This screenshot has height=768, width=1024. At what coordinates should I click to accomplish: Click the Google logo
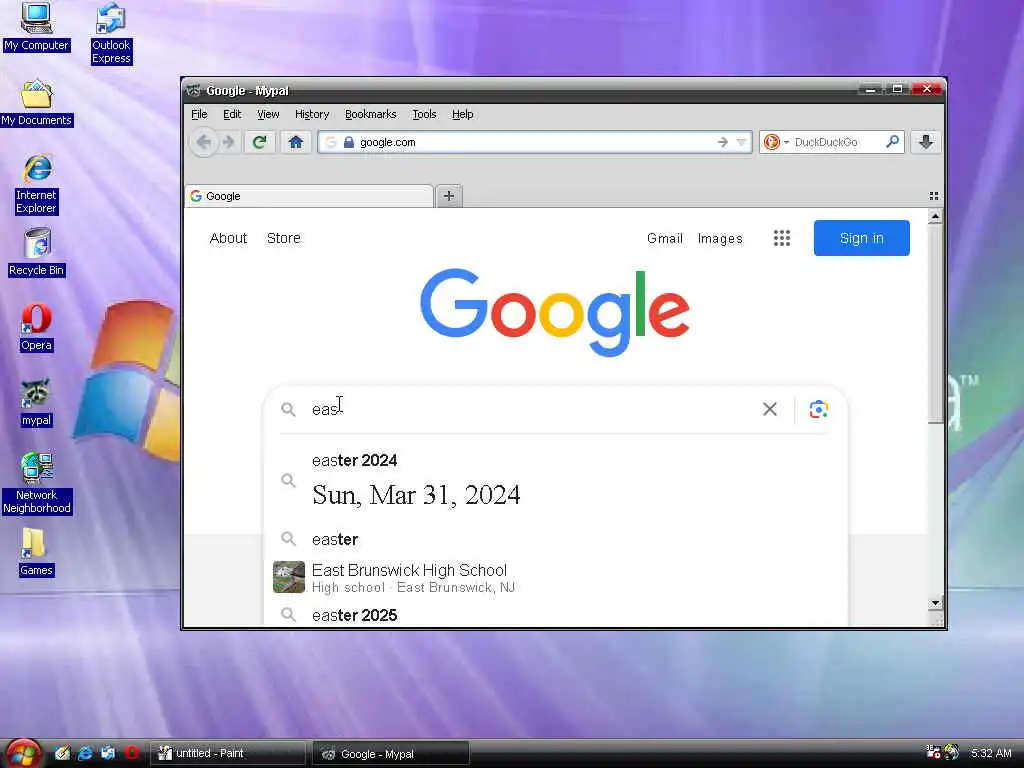click(555, 312)
